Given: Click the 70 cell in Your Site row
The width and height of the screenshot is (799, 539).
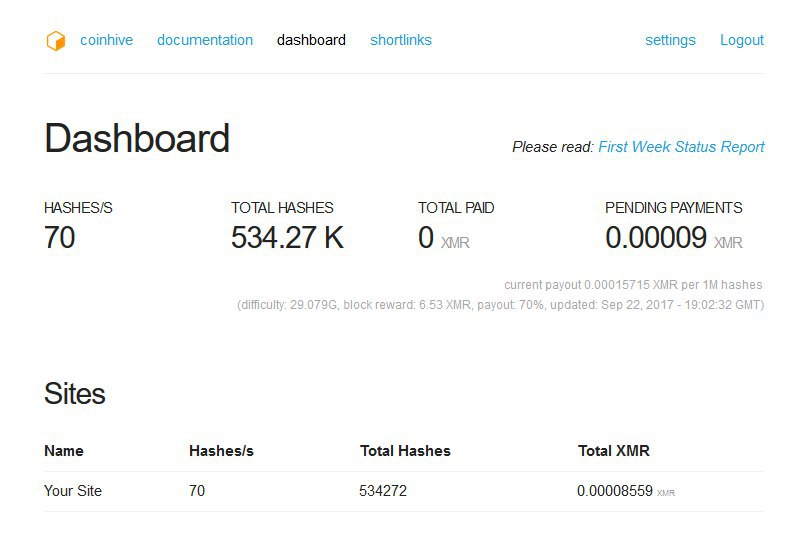Looking at the screenshot, I should pyautogui.click(x=197, y=491).
